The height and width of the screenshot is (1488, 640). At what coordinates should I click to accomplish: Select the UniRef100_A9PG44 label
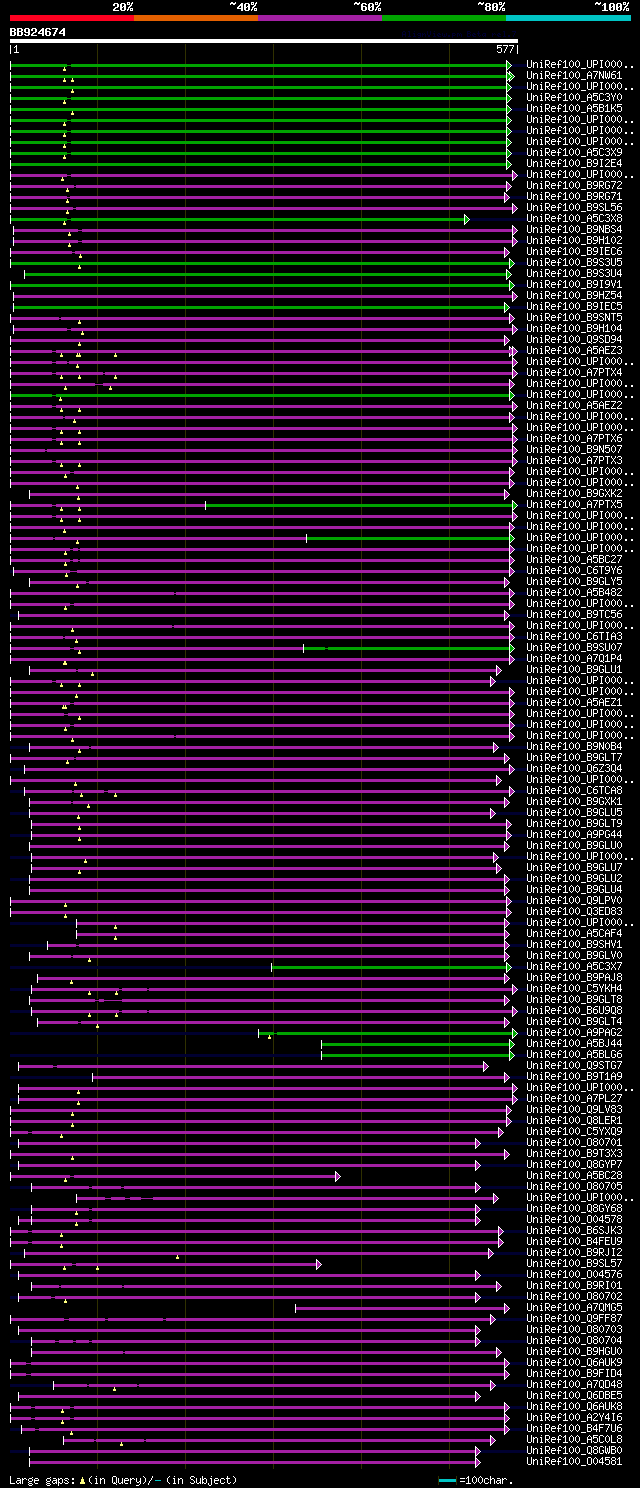[574, 835]
